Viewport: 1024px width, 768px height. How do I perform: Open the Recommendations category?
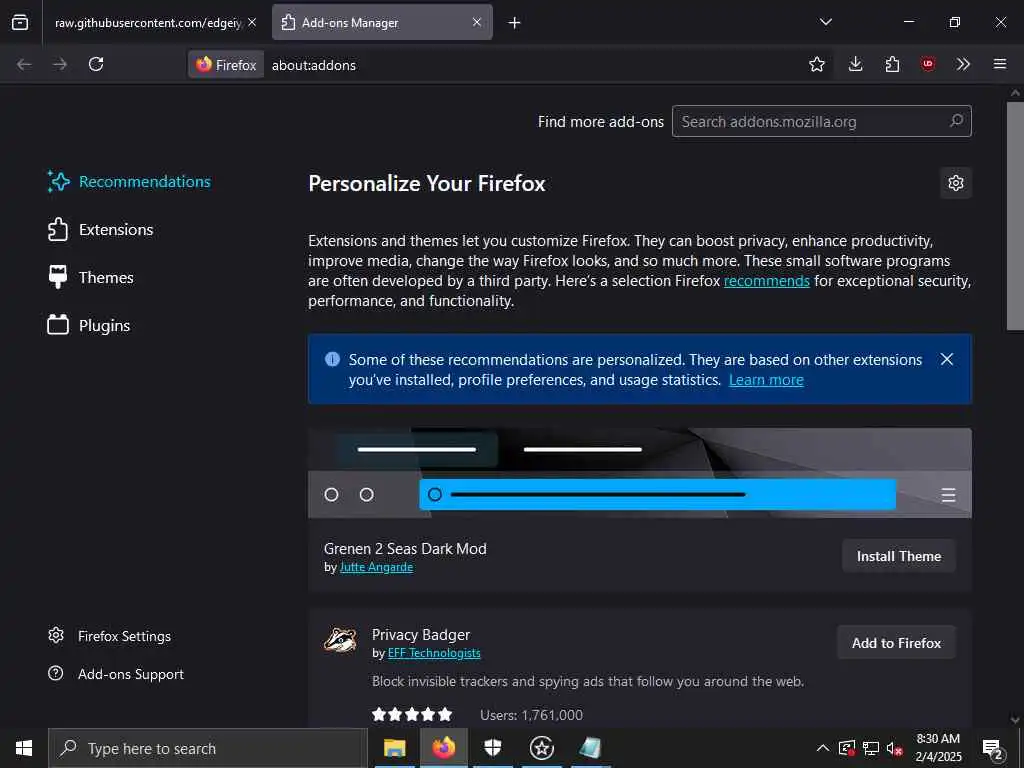click(x=129, y=182)
